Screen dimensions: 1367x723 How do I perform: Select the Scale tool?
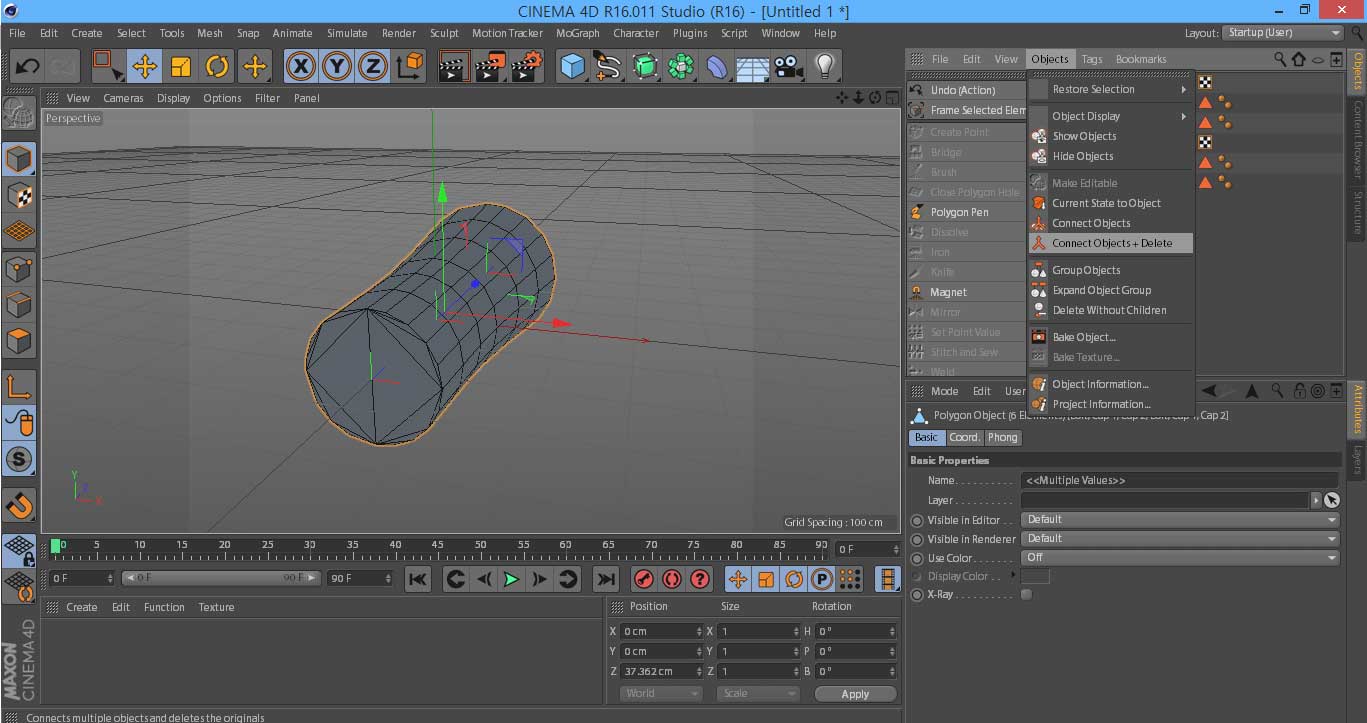(x=181, y=67)
